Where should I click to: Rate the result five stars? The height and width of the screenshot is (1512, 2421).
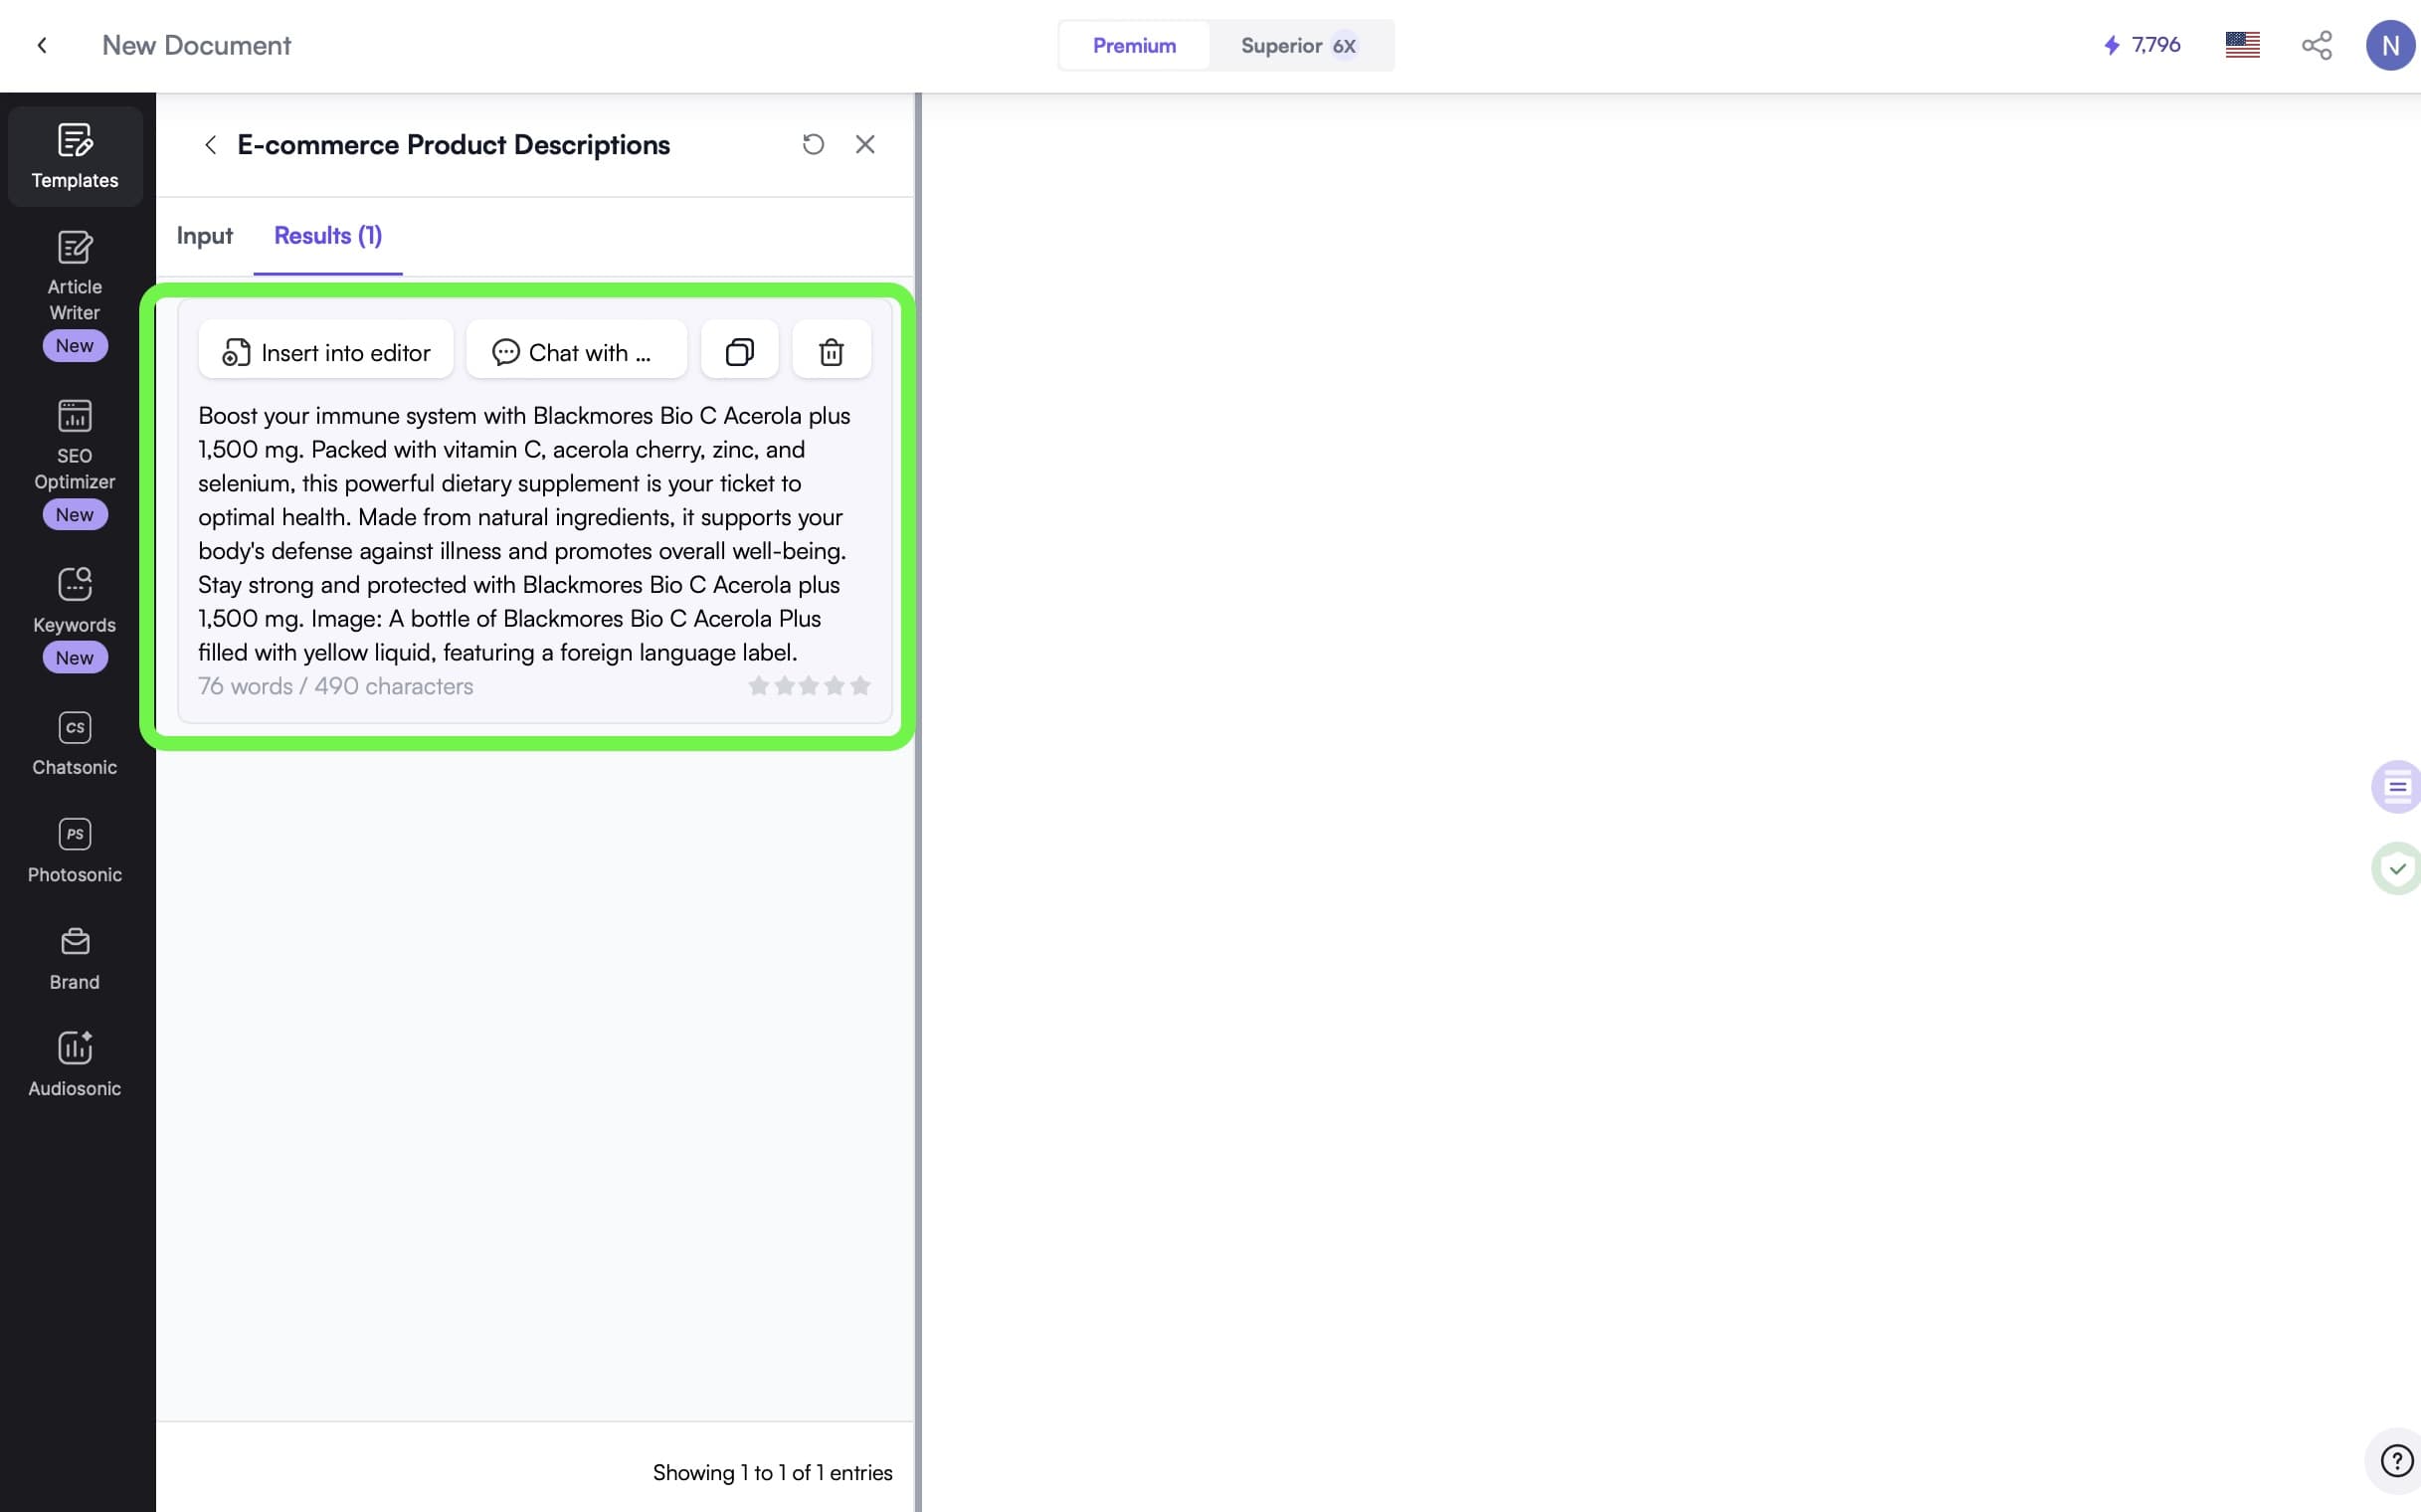860,686
